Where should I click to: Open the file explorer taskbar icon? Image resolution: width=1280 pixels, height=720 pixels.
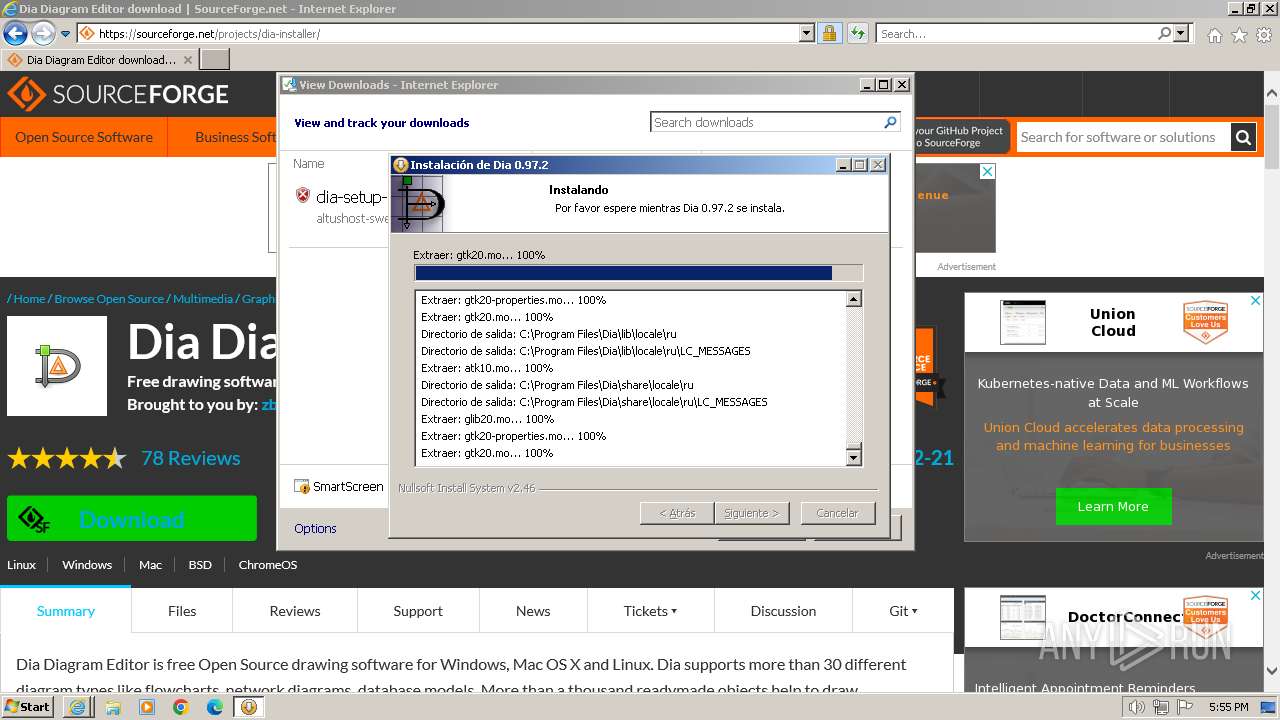[113, 707]
